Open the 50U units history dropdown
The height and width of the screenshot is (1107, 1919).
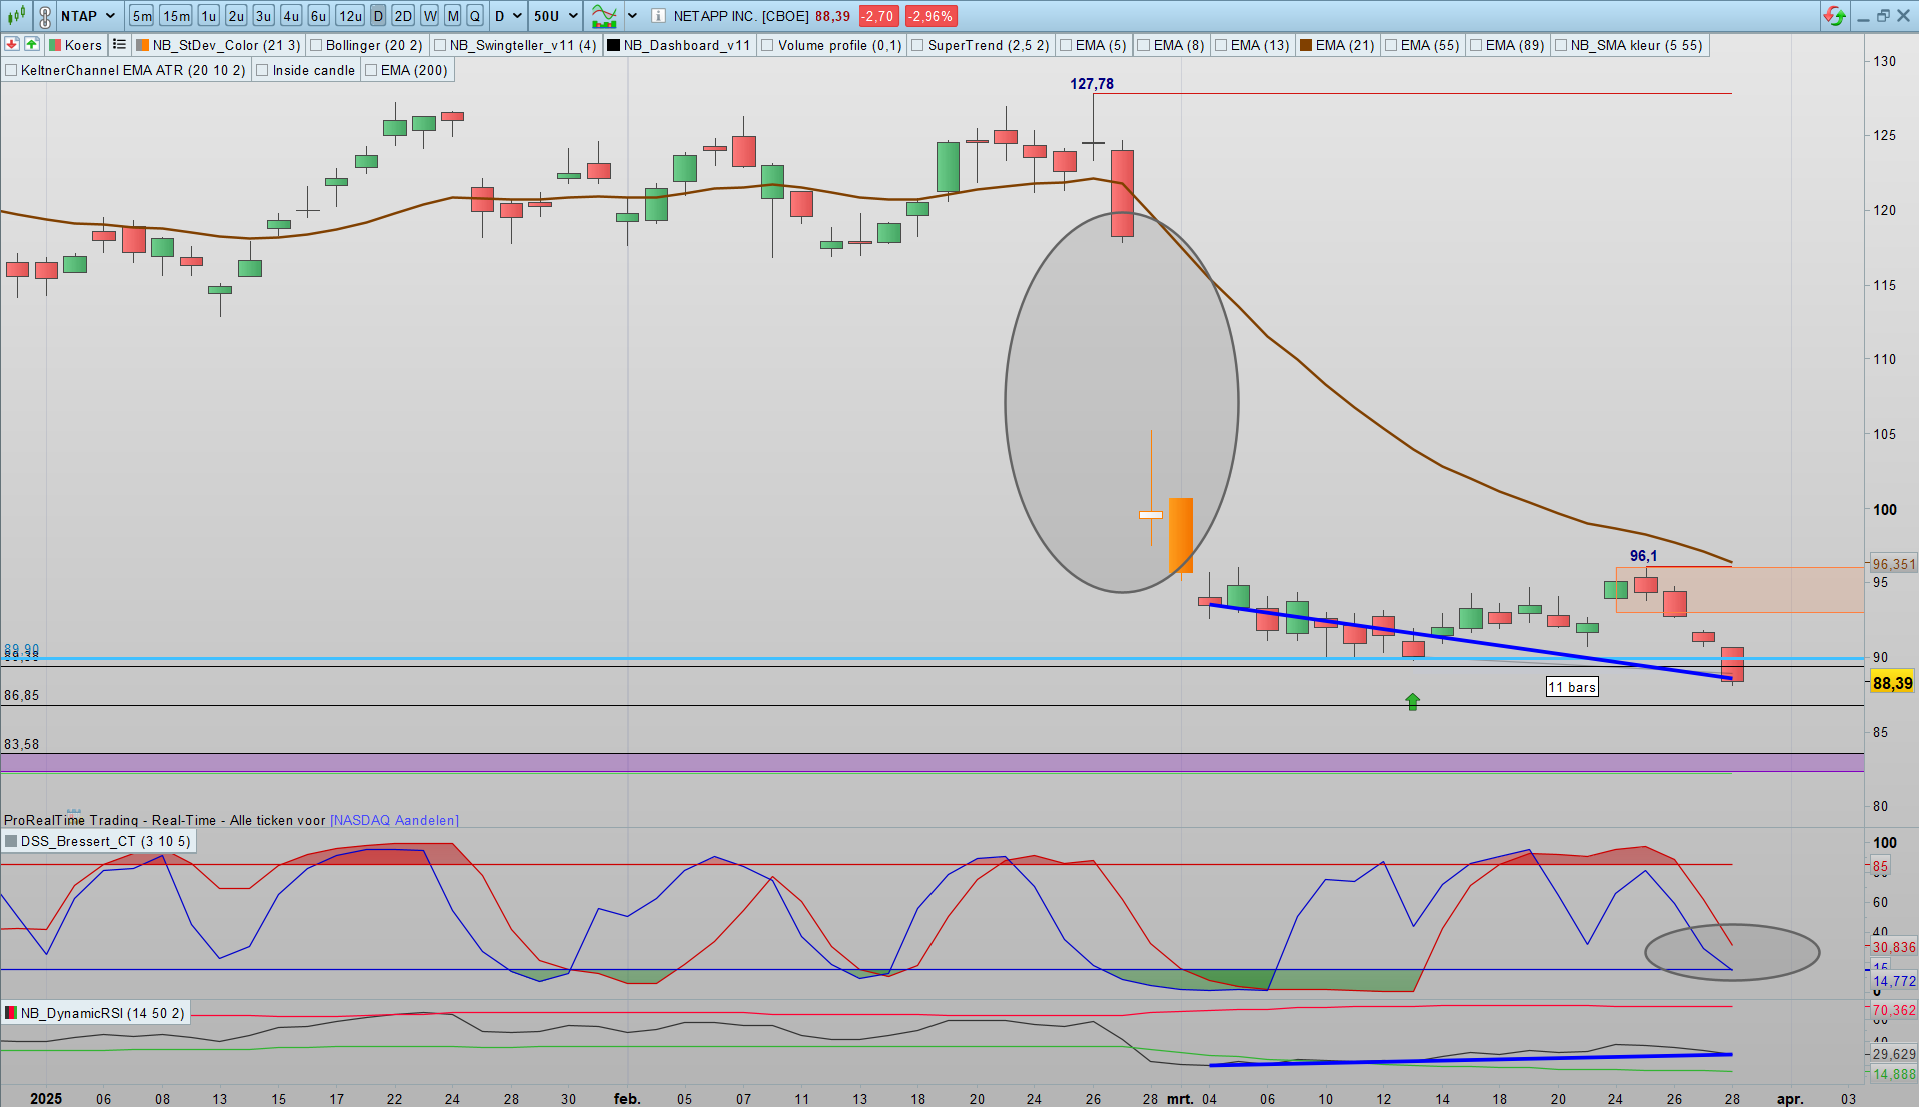click(x=555, y=16)
